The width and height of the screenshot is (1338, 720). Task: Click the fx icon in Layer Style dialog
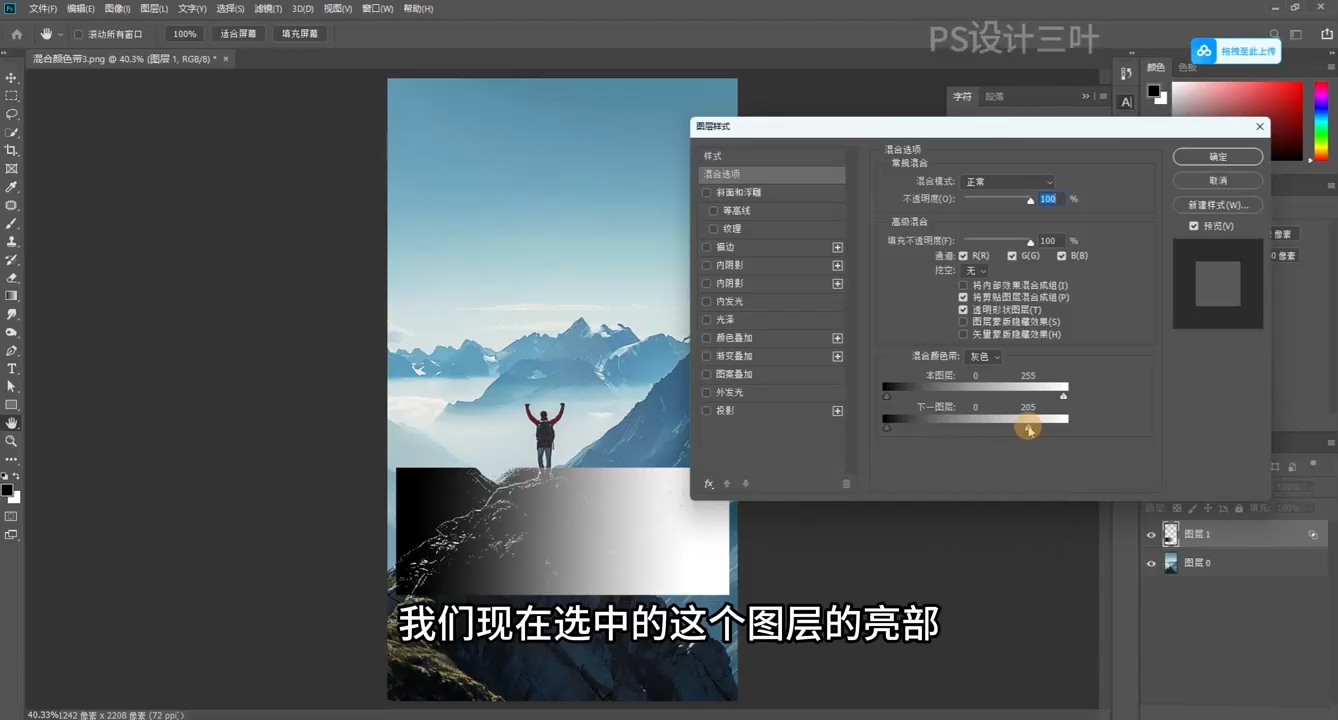pos(708,484)
